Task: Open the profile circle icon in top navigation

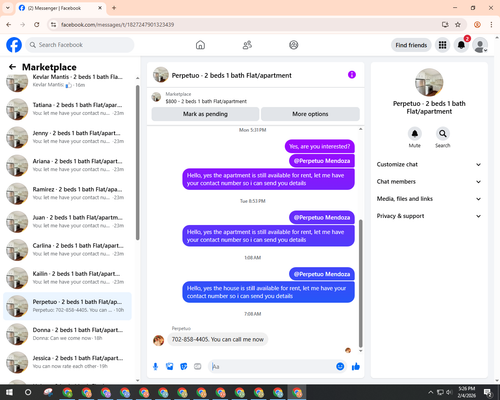Action: tap(294, 45)
